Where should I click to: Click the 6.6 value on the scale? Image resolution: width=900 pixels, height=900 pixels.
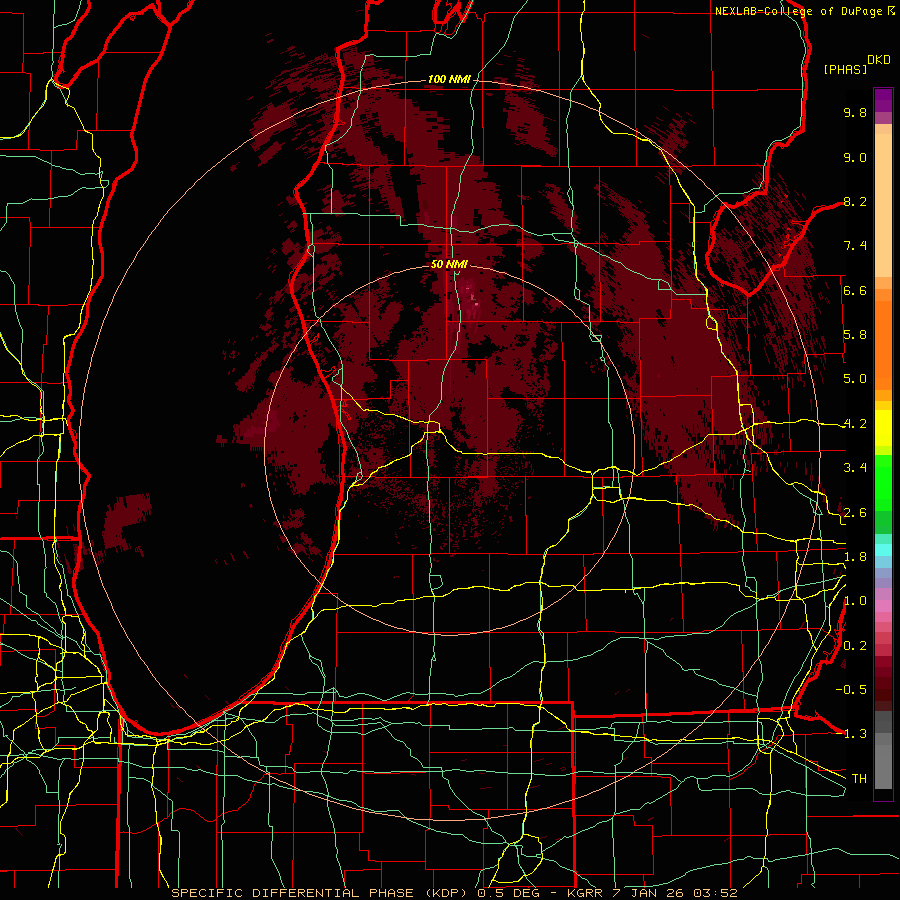(x=855, y=291)
